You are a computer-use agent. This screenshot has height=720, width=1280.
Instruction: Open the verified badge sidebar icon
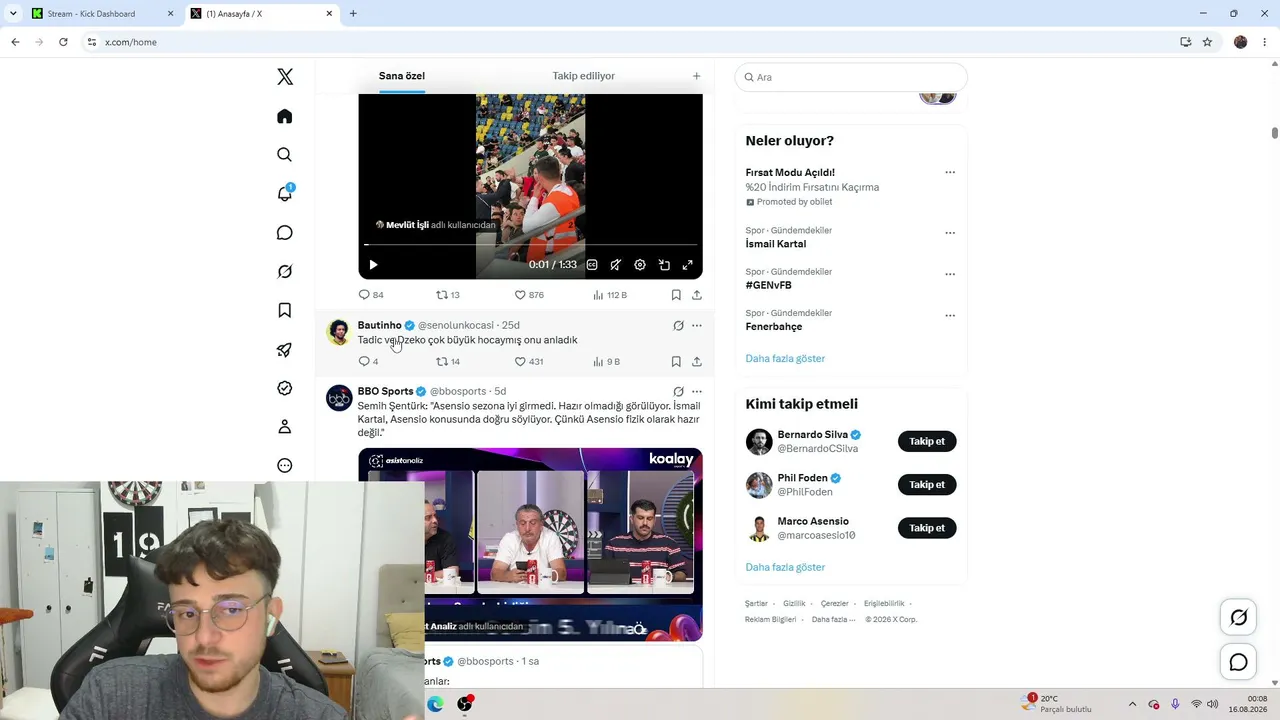285,388
